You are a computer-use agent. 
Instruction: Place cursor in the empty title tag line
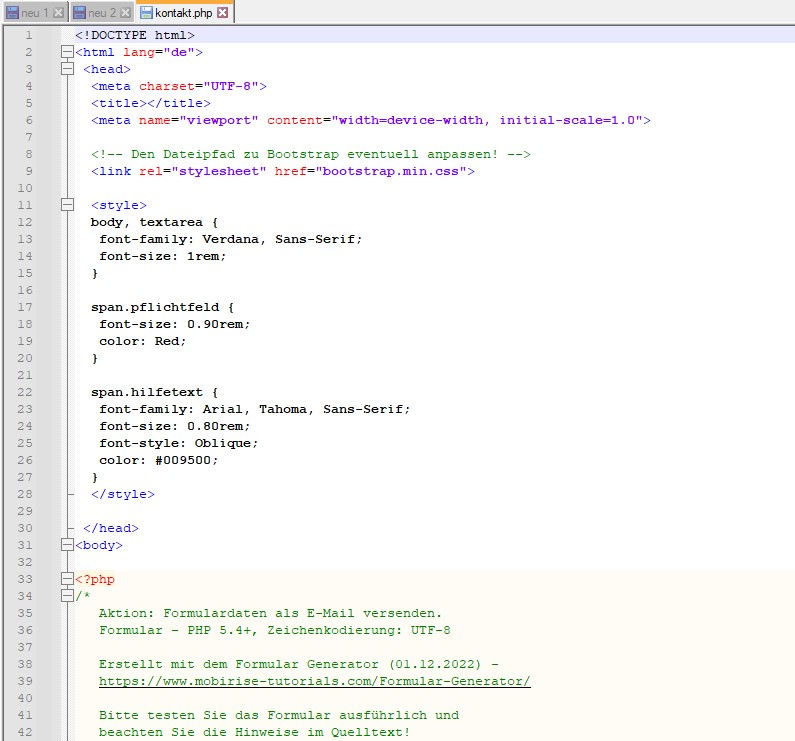coord(150,103)
